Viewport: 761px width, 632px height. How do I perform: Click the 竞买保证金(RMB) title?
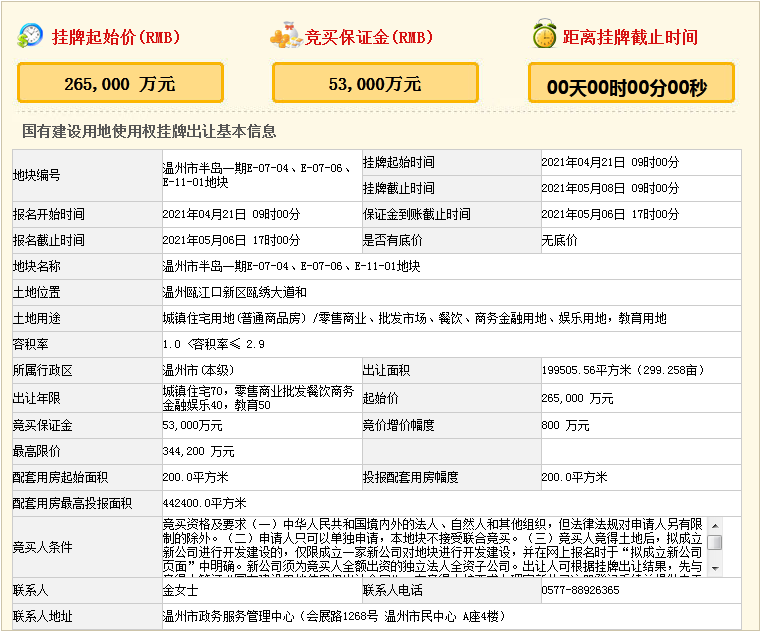click(x=369, y=37)
